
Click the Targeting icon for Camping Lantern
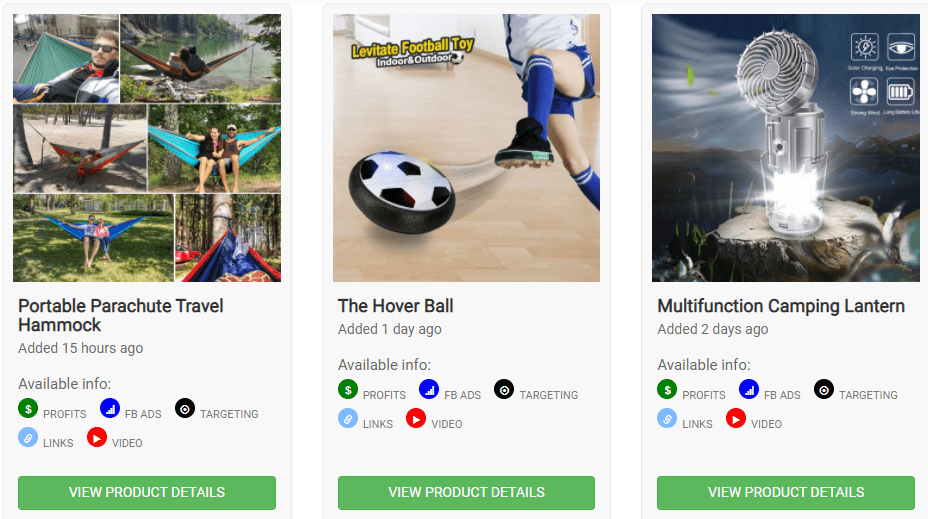tap(824, 389)
